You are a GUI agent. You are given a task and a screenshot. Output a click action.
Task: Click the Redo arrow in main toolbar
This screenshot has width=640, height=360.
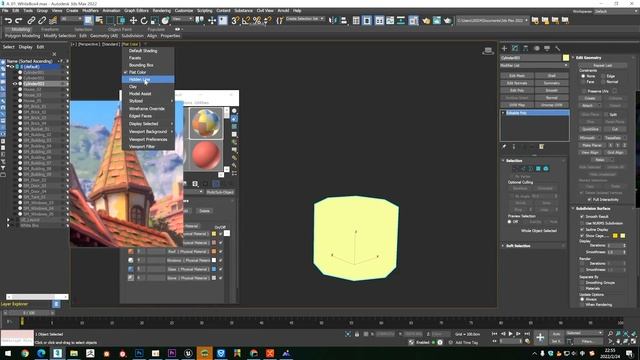[19, 20]
